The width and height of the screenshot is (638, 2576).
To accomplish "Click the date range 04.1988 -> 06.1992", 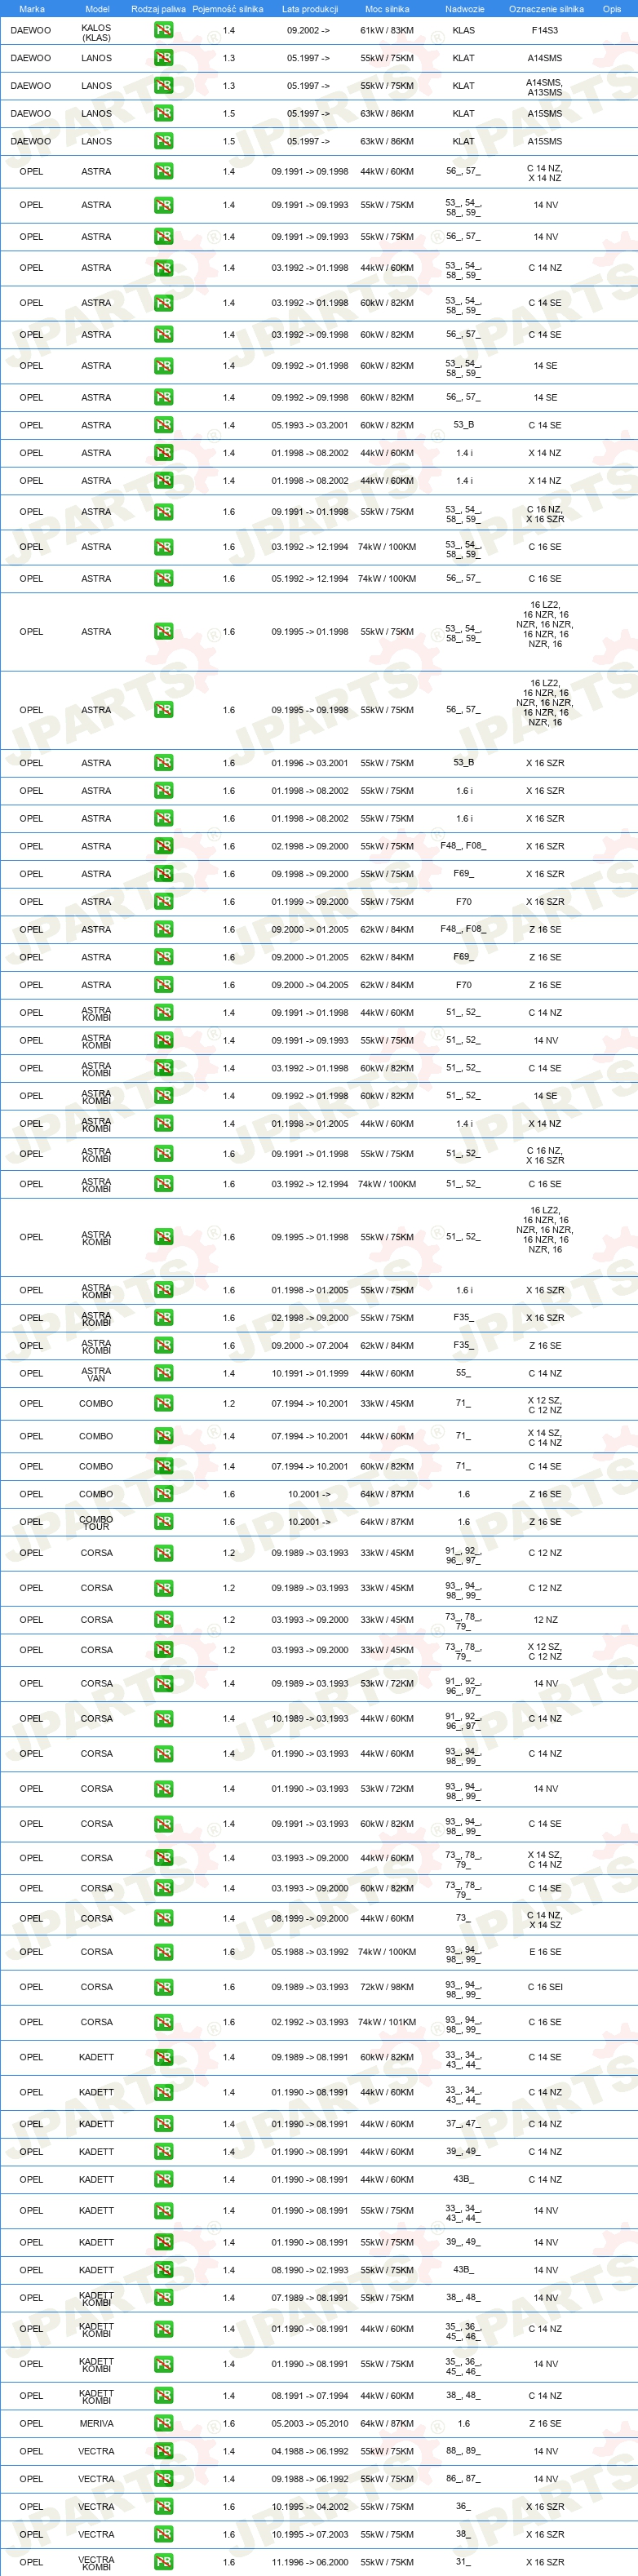I will point(310,2452).
